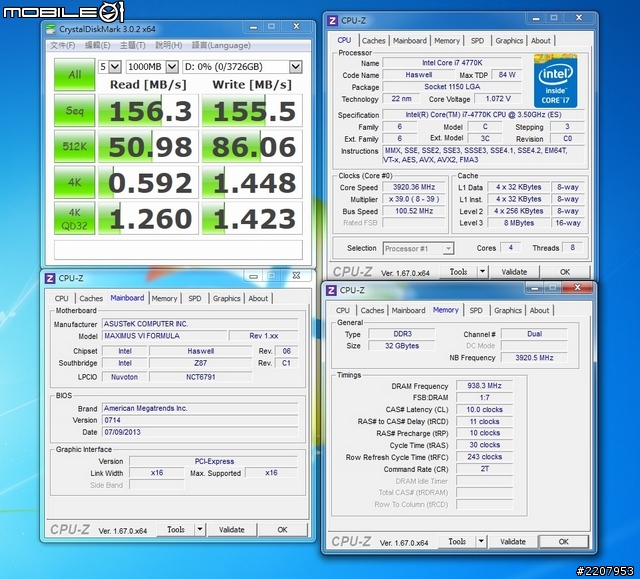Screen dimensions: 640x579
Task: Click the empty comment field in CrystalDiskMark
Action: click(178, 249)
